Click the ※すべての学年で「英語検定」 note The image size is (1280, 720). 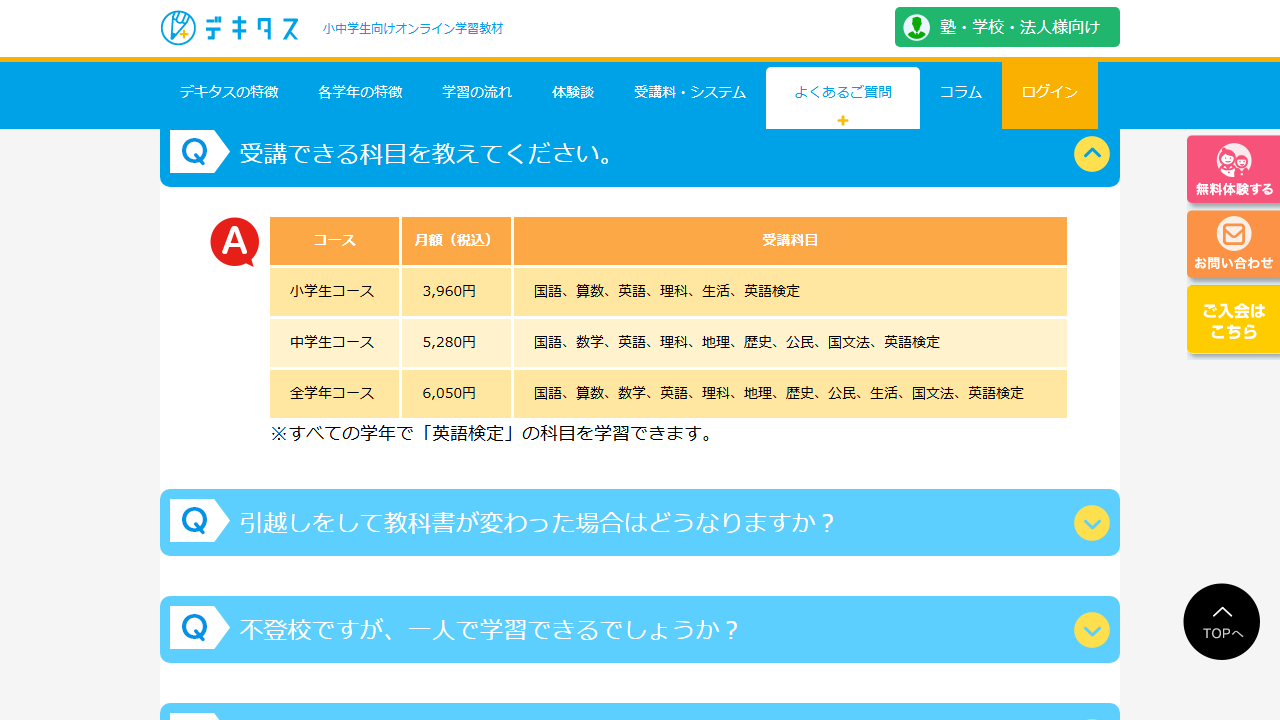(492, 434)
